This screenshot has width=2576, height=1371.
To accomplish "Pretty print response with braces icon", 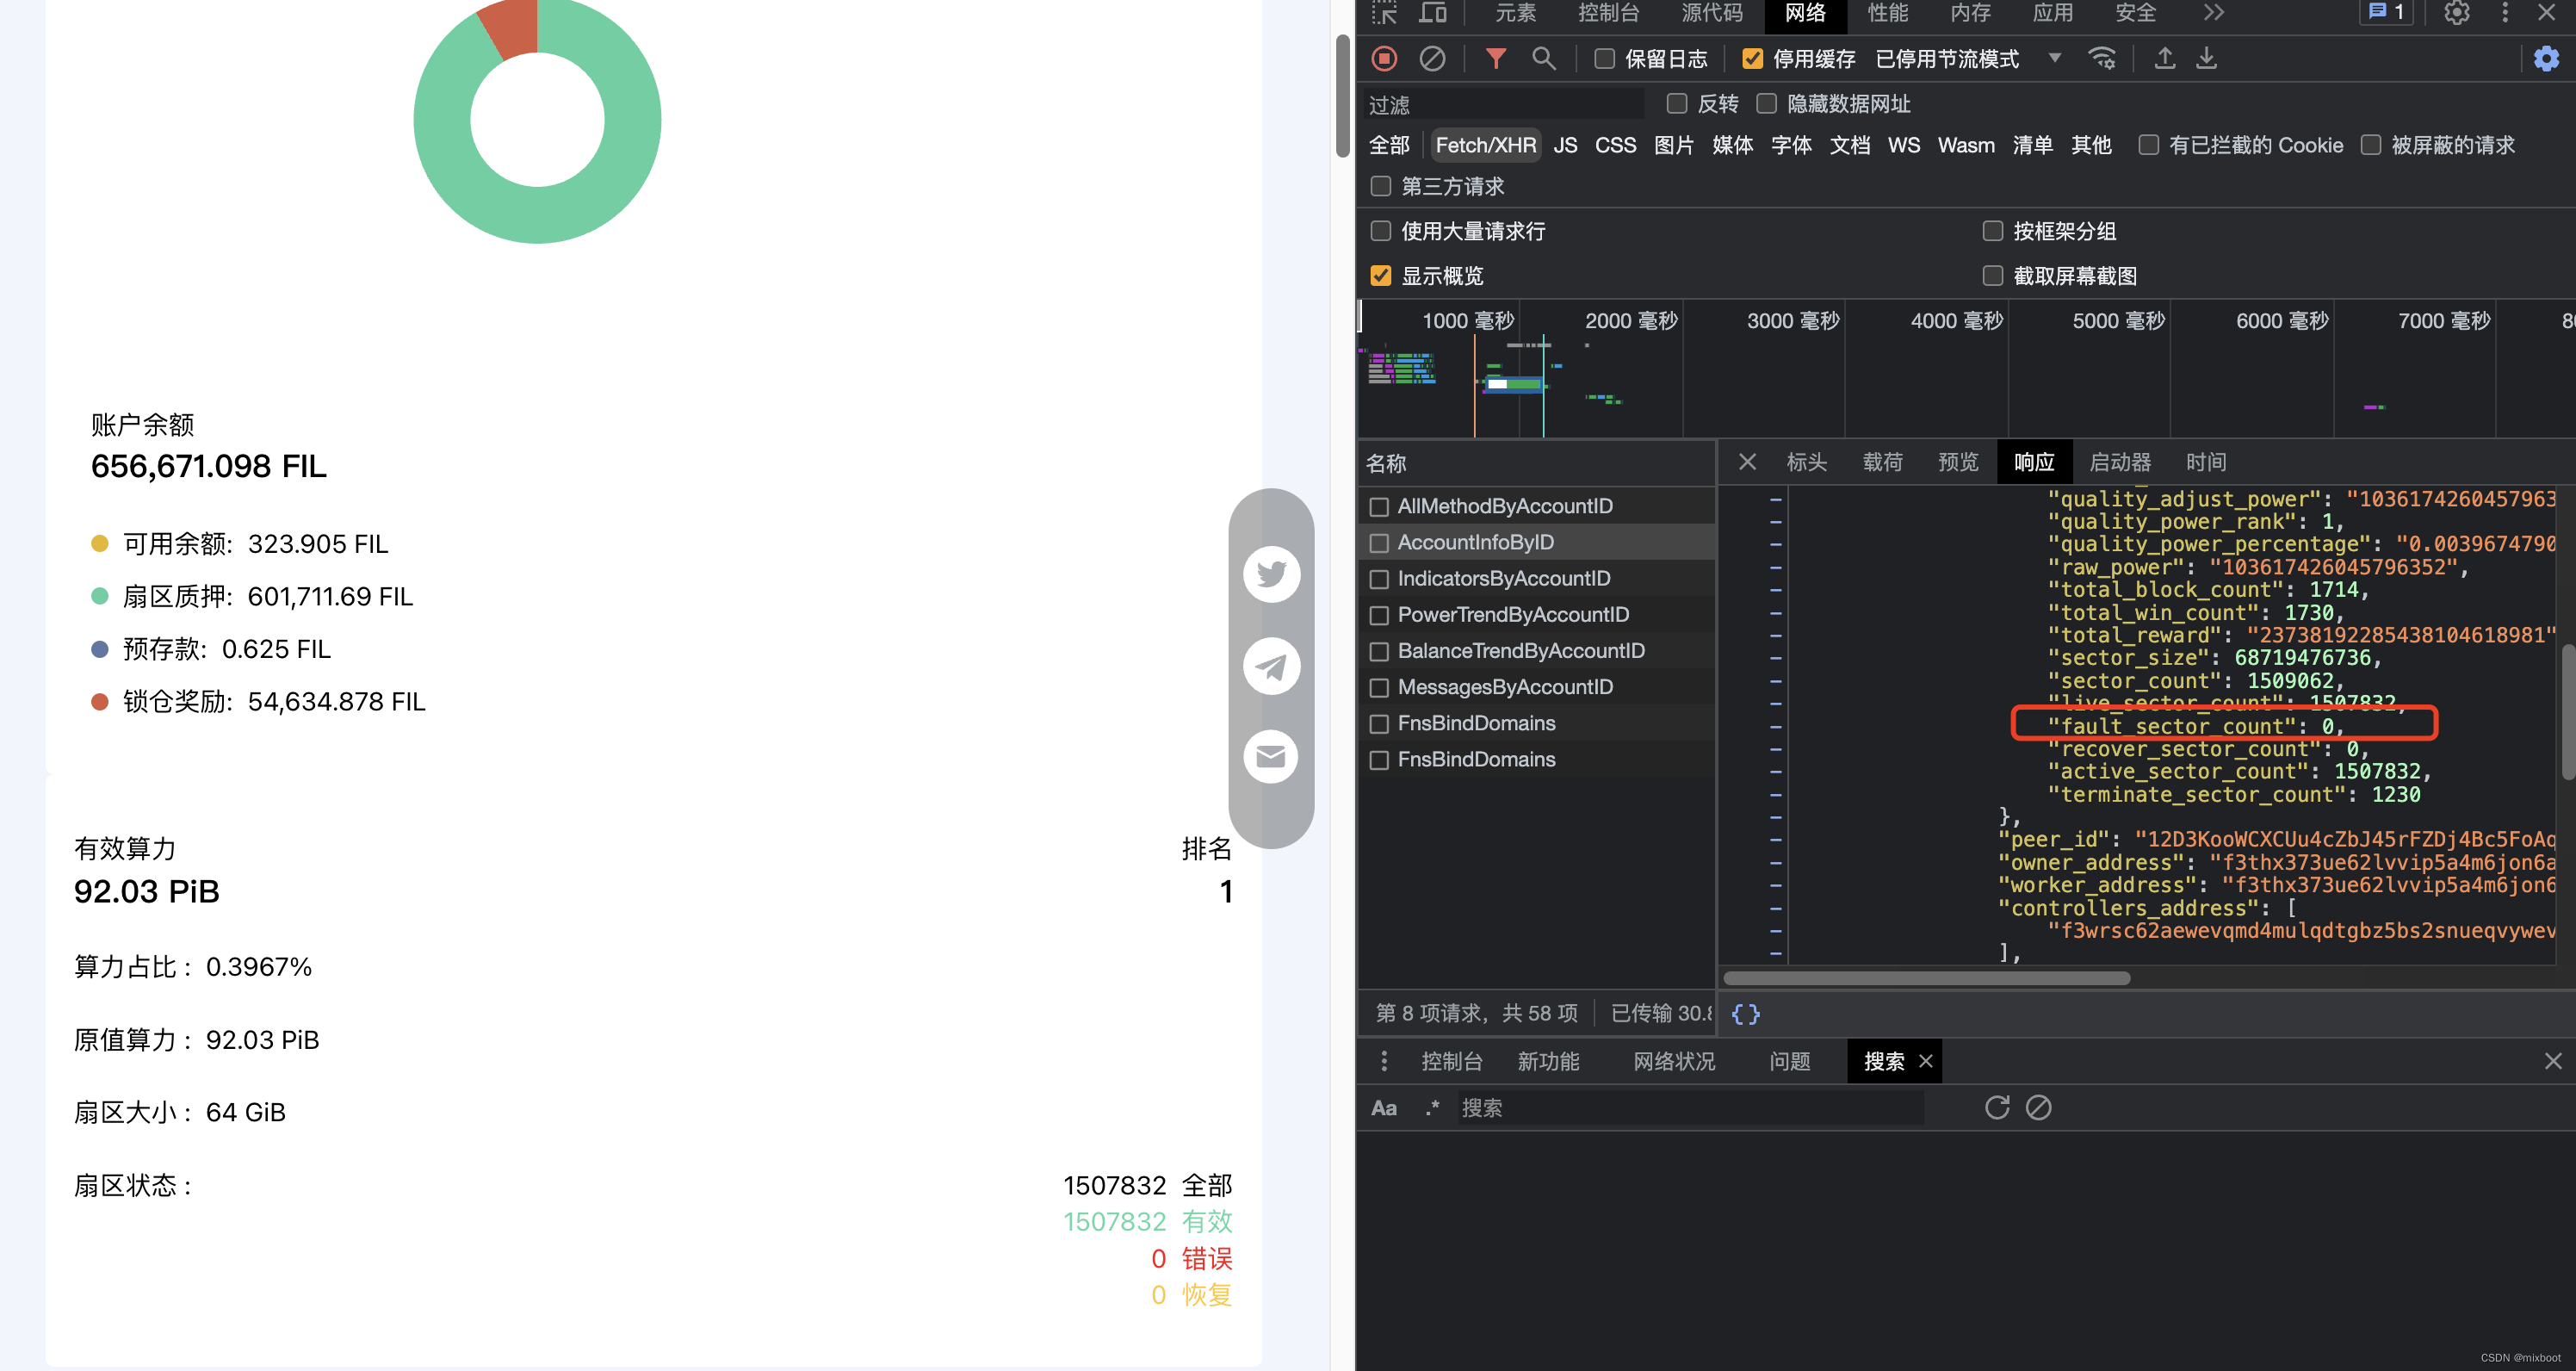I will 1746,1014.
